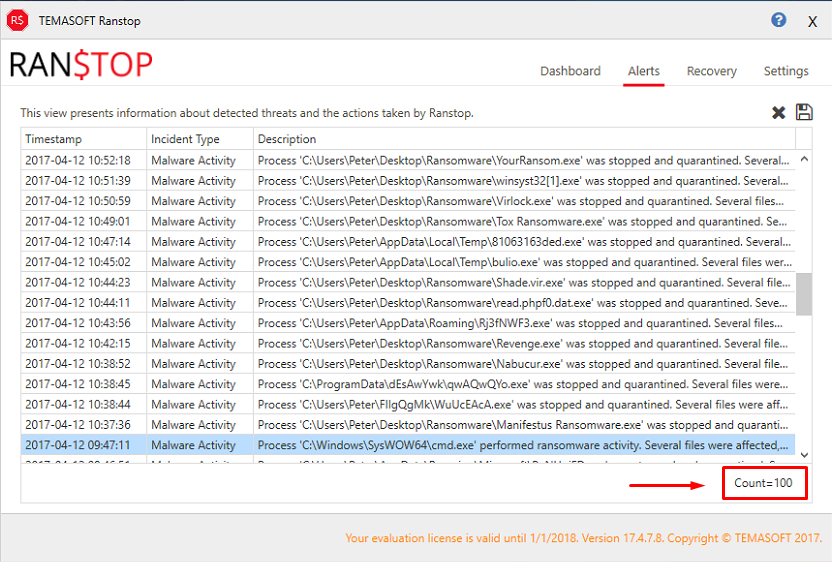Click timestamp 2017-04-12 10:50:59
The image size is (832, 562).
coord(78,201)
